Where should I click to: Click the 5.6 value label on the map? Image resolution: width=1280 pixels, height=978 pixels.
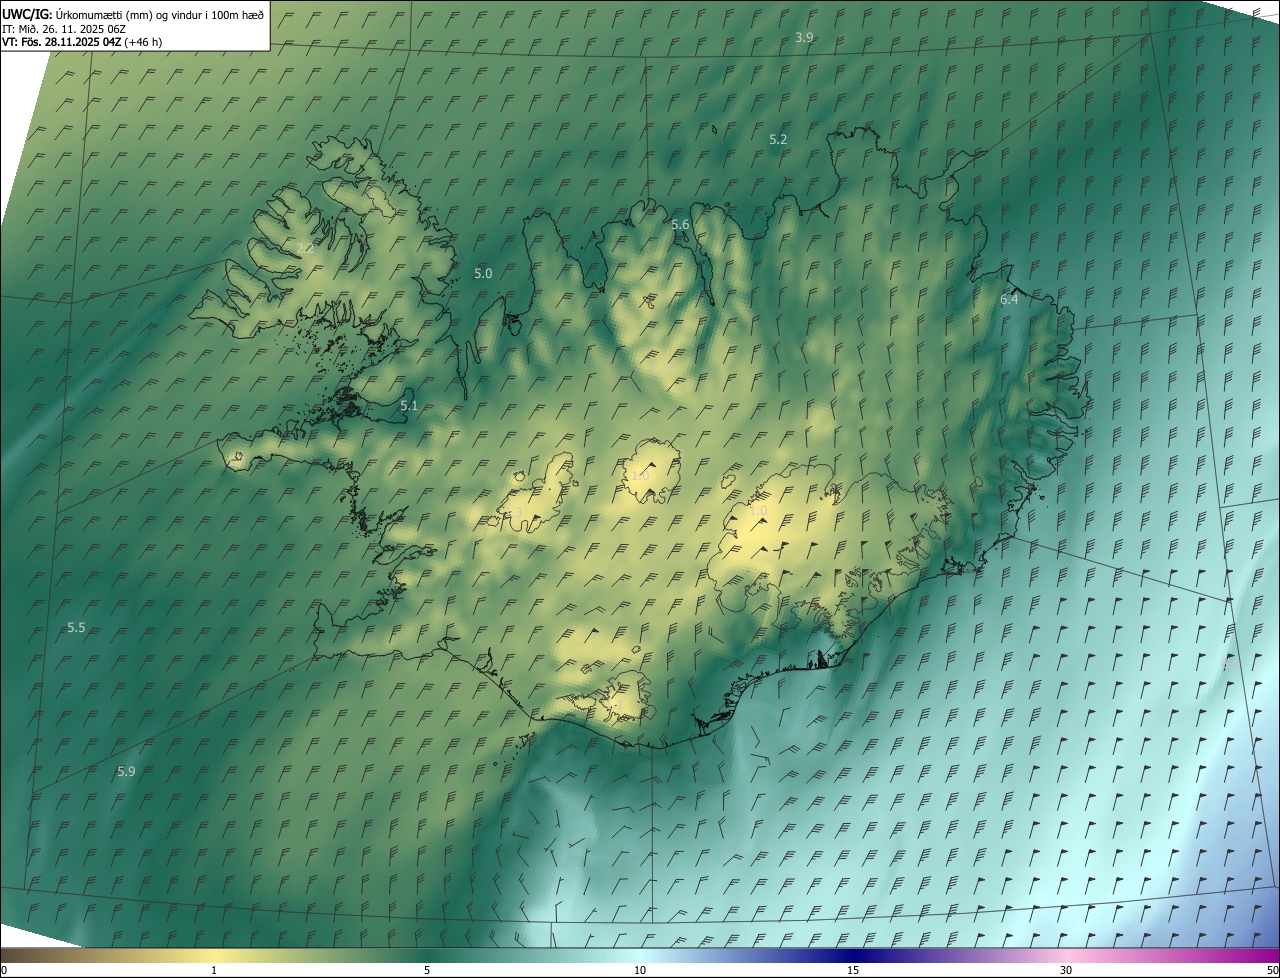click(680, 225)
